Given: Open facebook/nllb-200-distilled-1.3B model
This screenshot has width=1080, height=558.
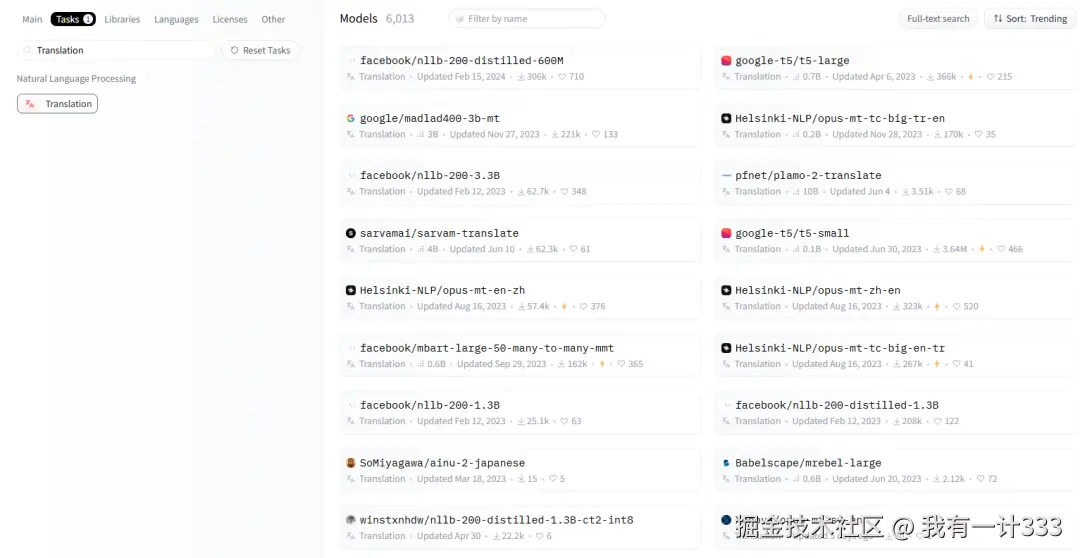Looking at the screenshot, I should click(x=895, y=413).
